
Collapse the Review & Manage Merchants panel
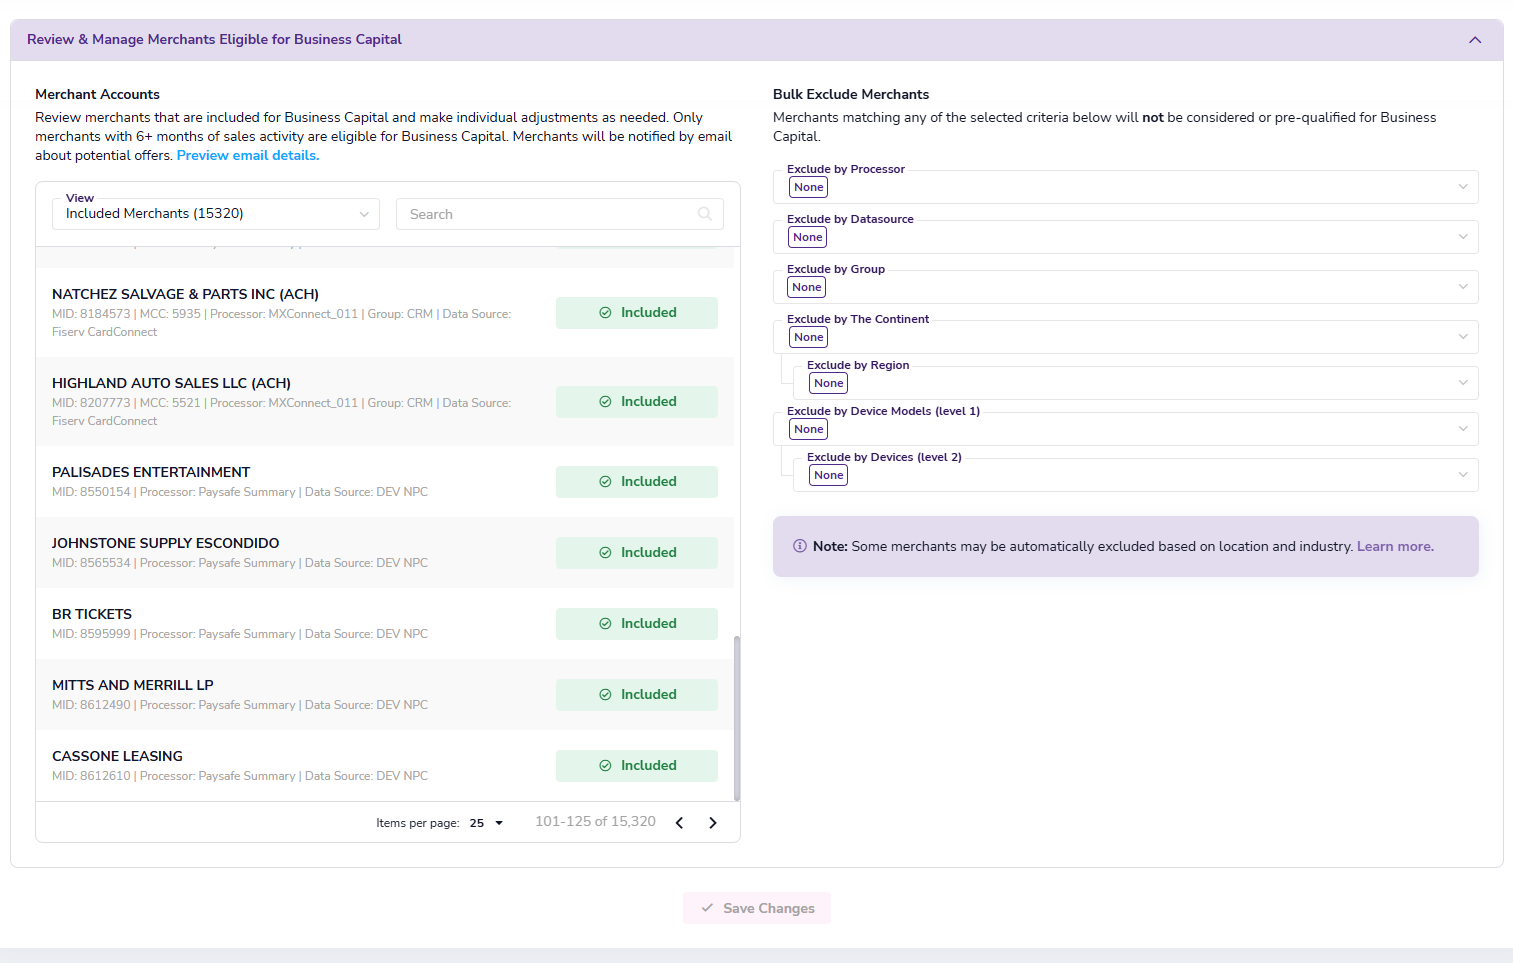(1474, 40)
